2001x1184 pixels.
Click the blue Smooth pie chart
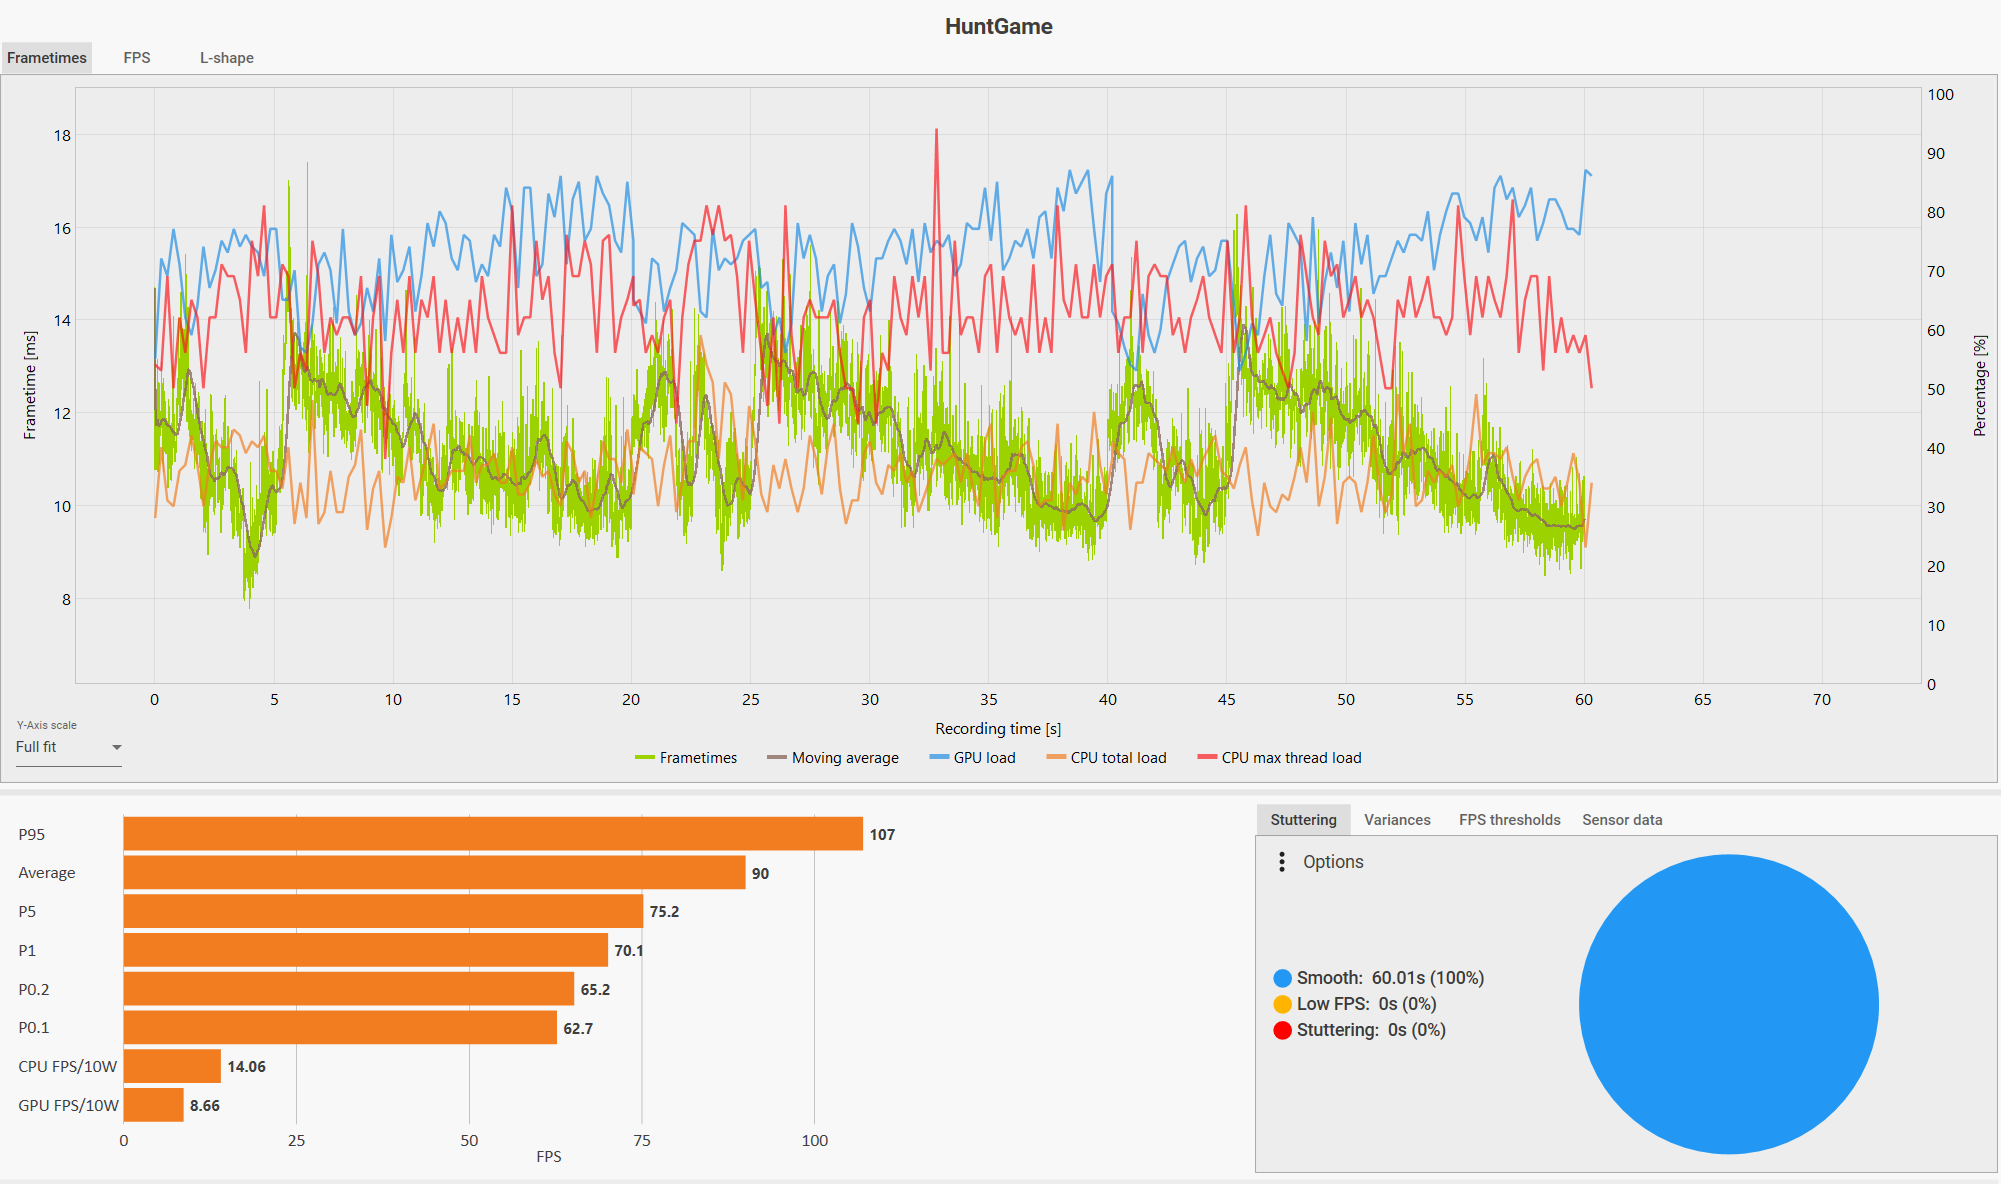coord(1728,1004)
